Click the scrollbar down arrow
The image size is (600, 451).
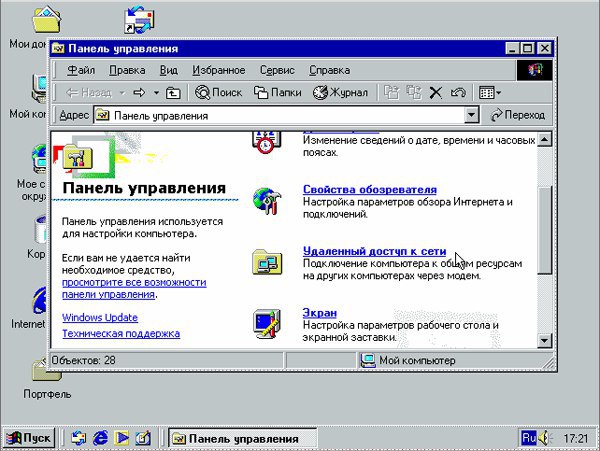coord(544,340)
